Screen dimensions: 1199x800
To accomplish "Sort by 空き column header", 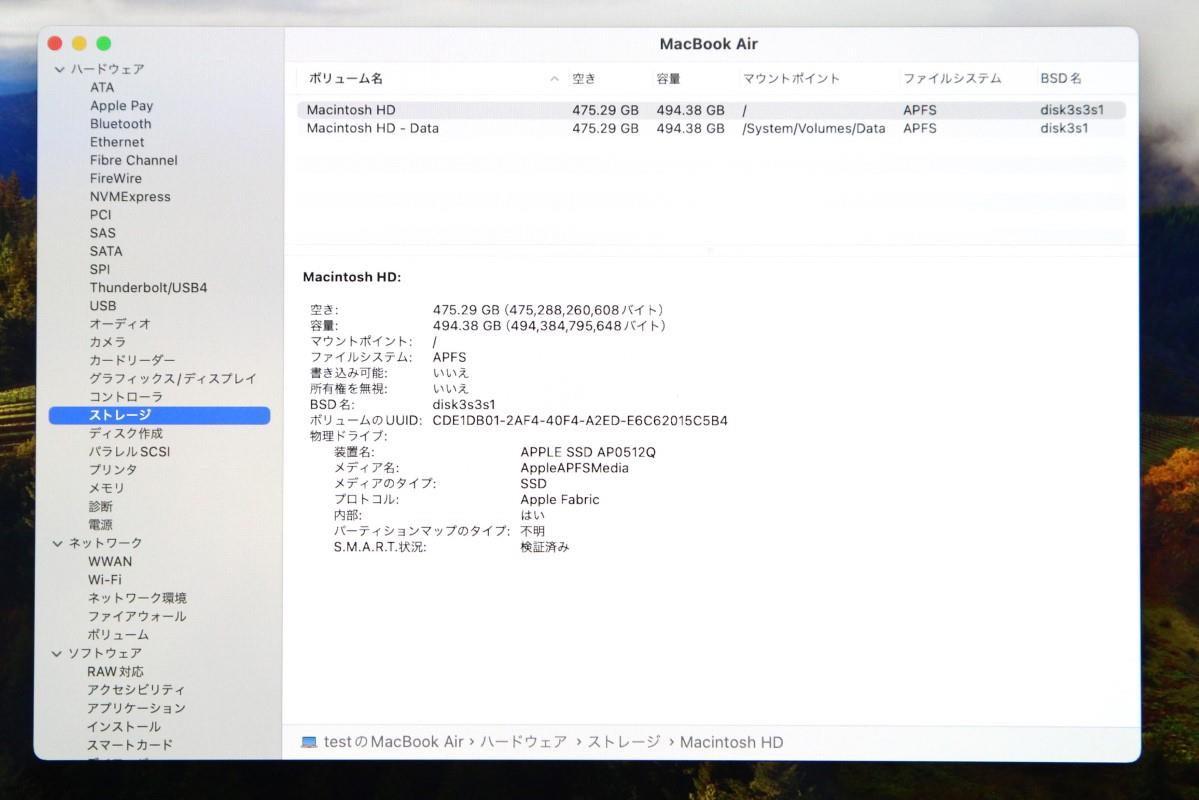I will point(584,79).
